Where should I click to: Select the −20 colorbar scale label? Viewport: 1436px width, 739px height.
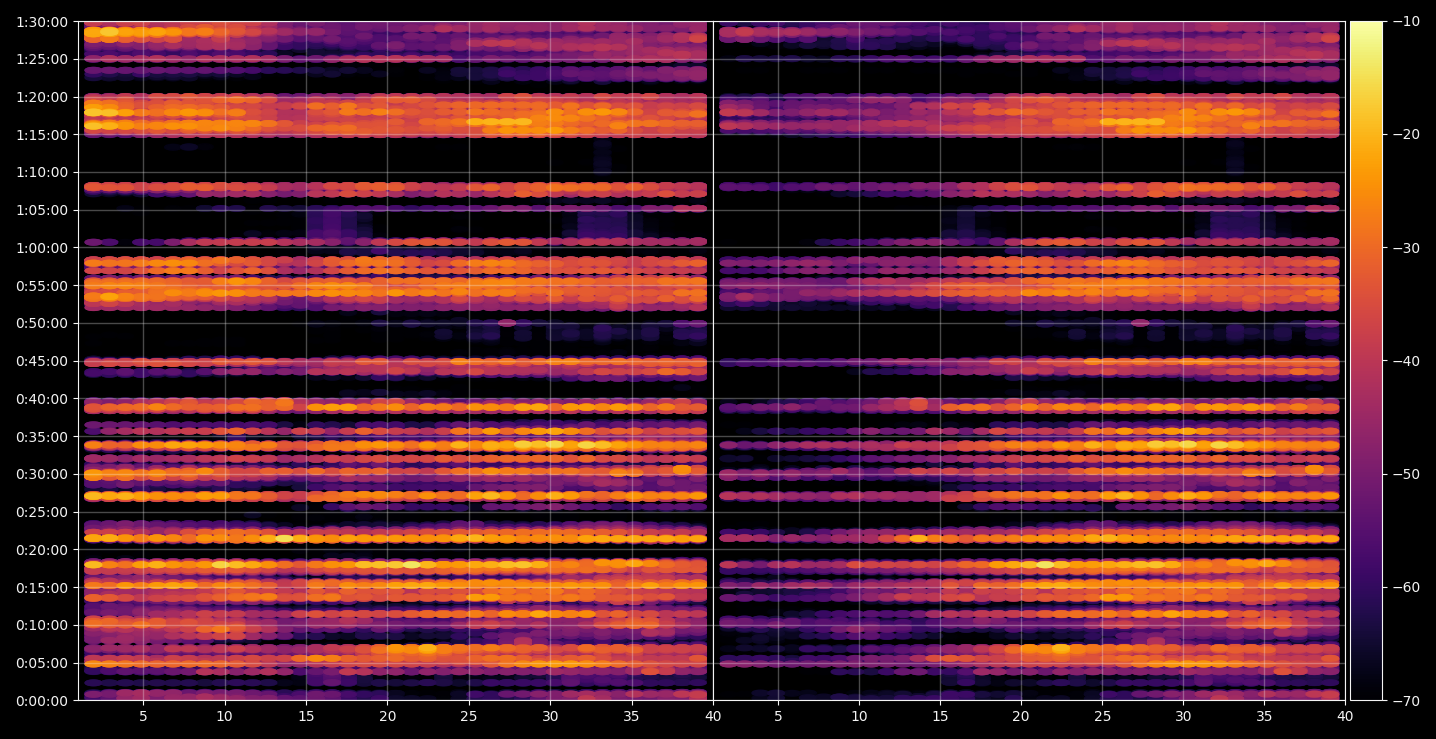click(1404, 135)
